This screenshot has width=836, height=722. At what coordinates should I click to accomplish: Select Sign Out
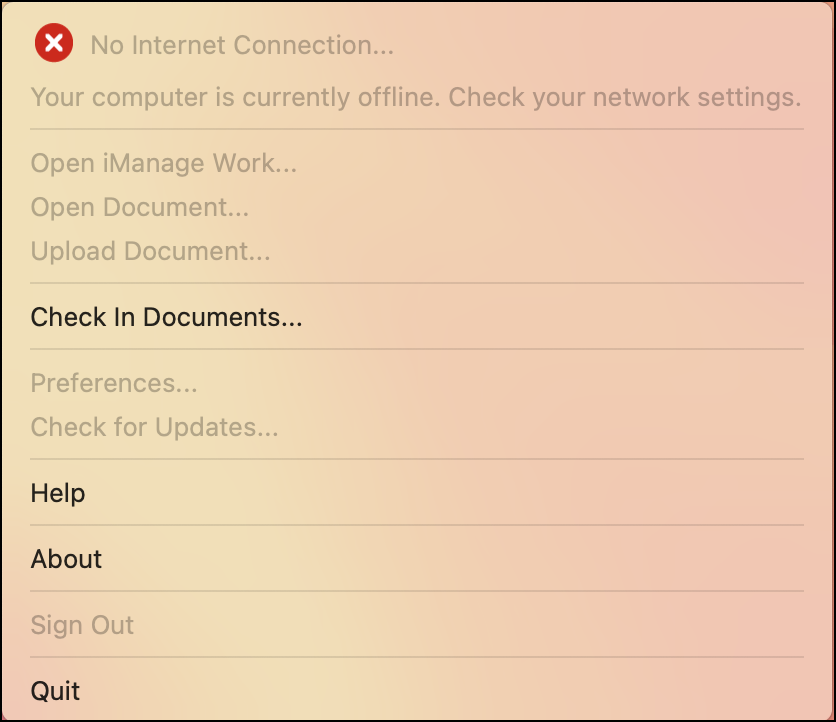tap(82, 625)
